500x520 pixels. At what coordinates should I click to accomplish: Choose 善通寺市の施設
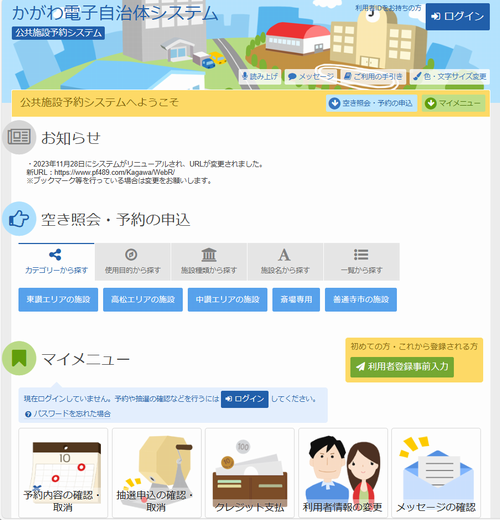[361, 300]
